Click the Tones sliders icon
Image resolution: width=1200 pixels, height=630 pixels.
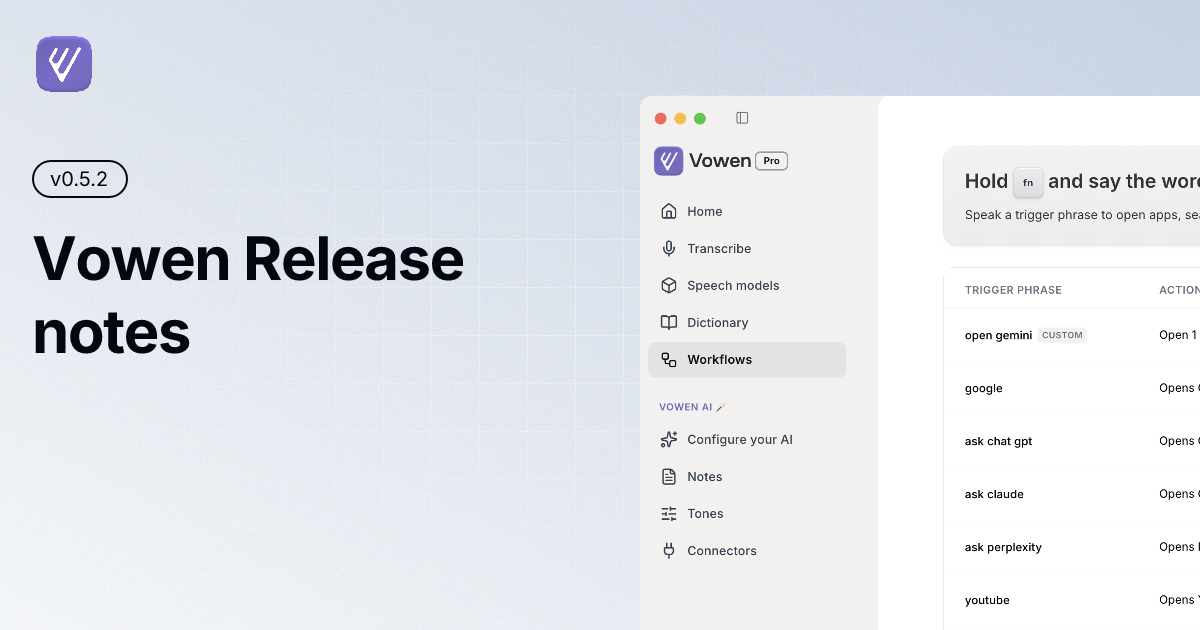[669, 514]
